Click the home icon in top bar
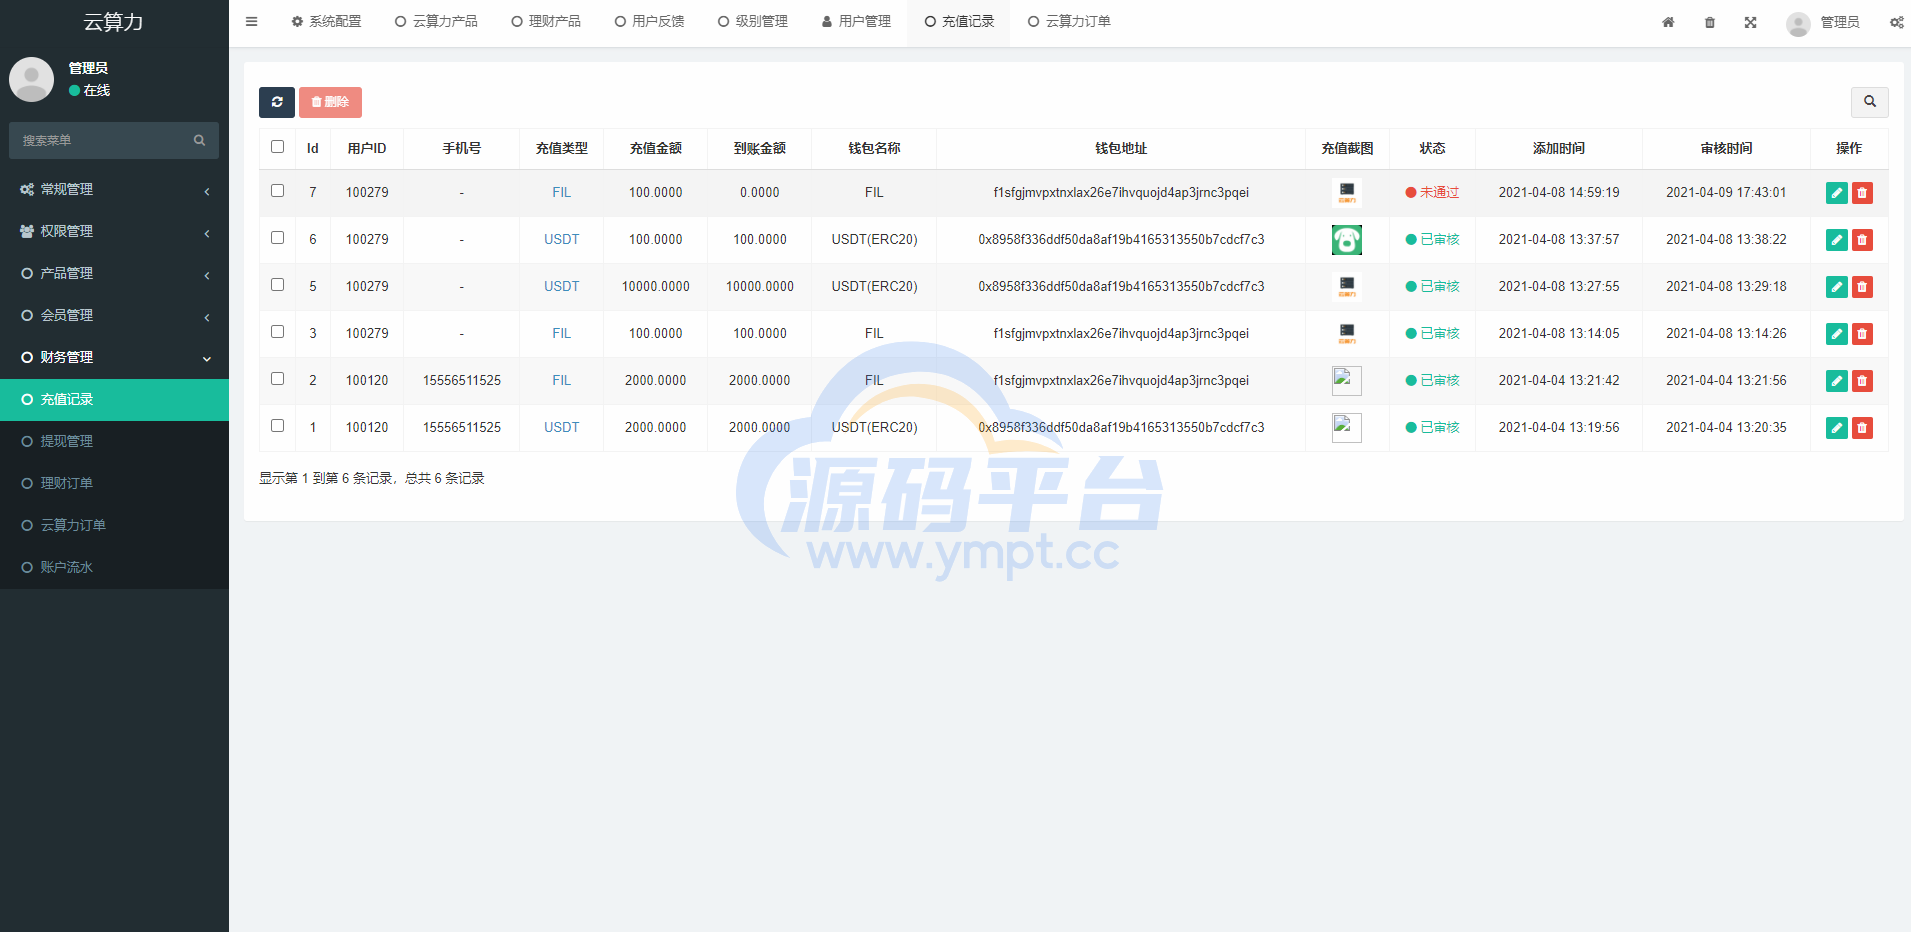This screenshot has width=1911, height=932. (1668, 22)
